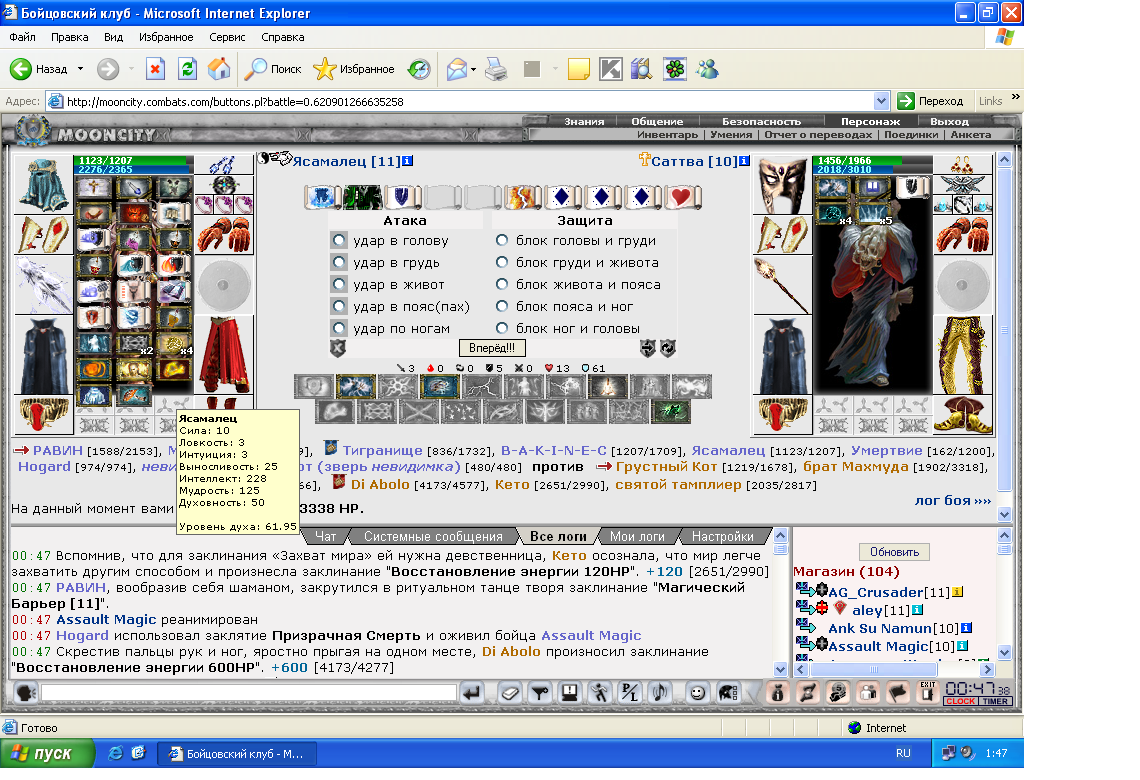Open the Сервис menu
The image size is (1140, 780).
point(227,37)
